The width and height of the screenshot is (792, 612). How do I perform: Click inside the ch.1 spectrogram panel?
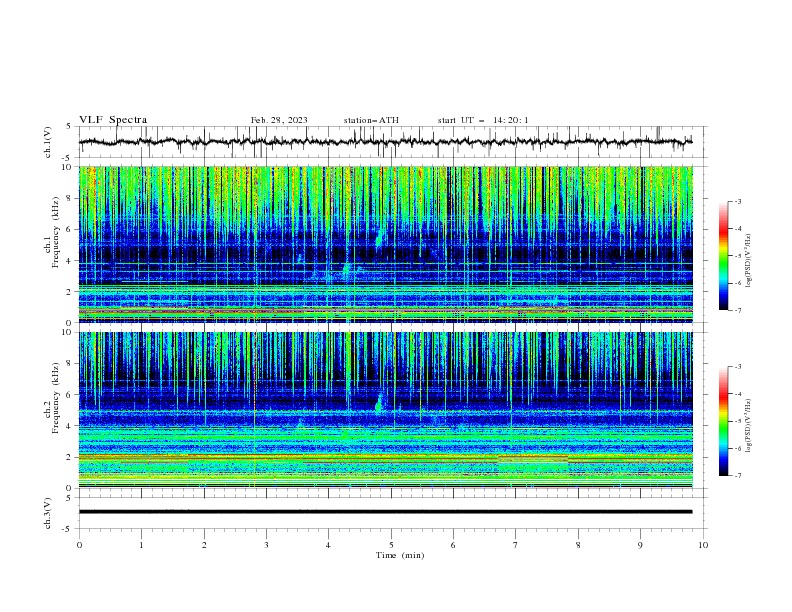point(385,244)
